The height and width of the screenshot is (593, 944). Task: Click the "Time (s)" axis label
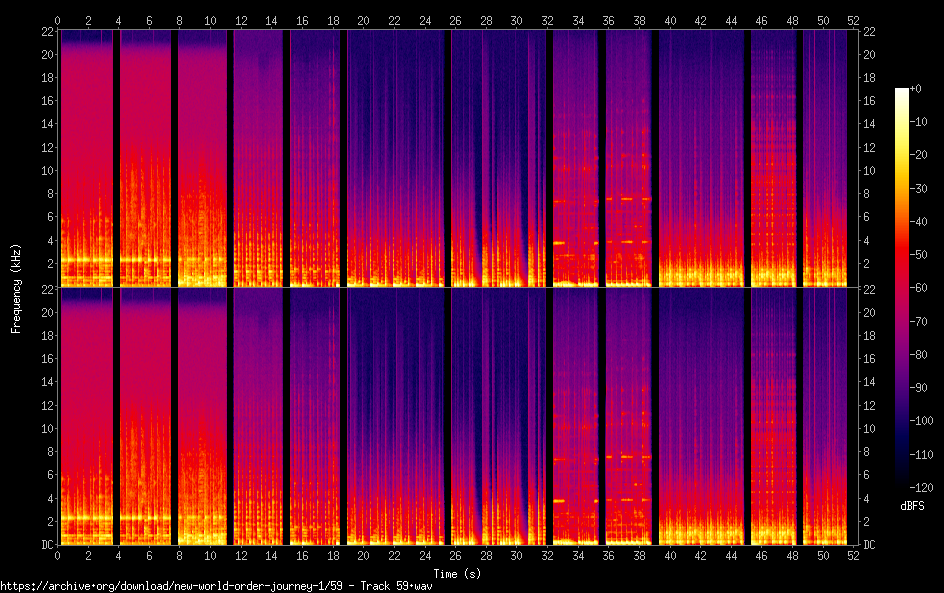[455, 573]
